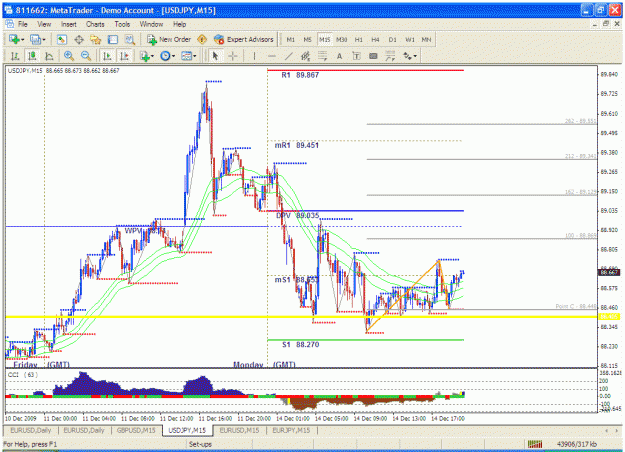Screen dimensions: 625x452
Task: Expand the New Chart dropdown arrow
Action: pyautogui.click(x=23, y=39)
